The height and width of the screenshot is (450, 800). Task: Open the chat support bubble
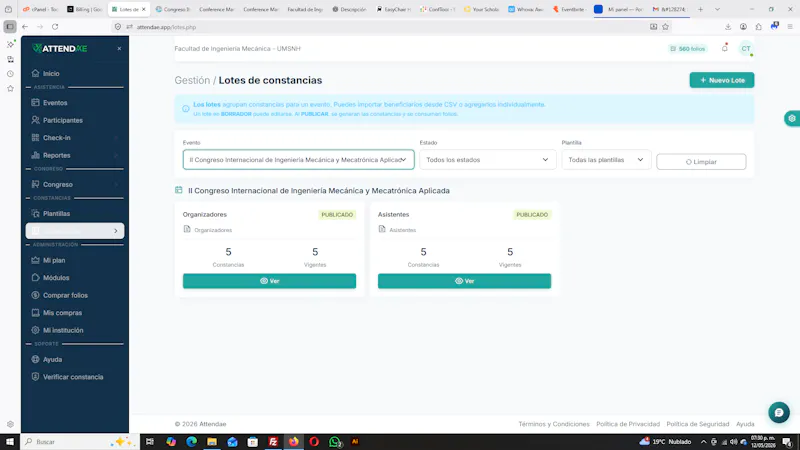click(779, 413)
